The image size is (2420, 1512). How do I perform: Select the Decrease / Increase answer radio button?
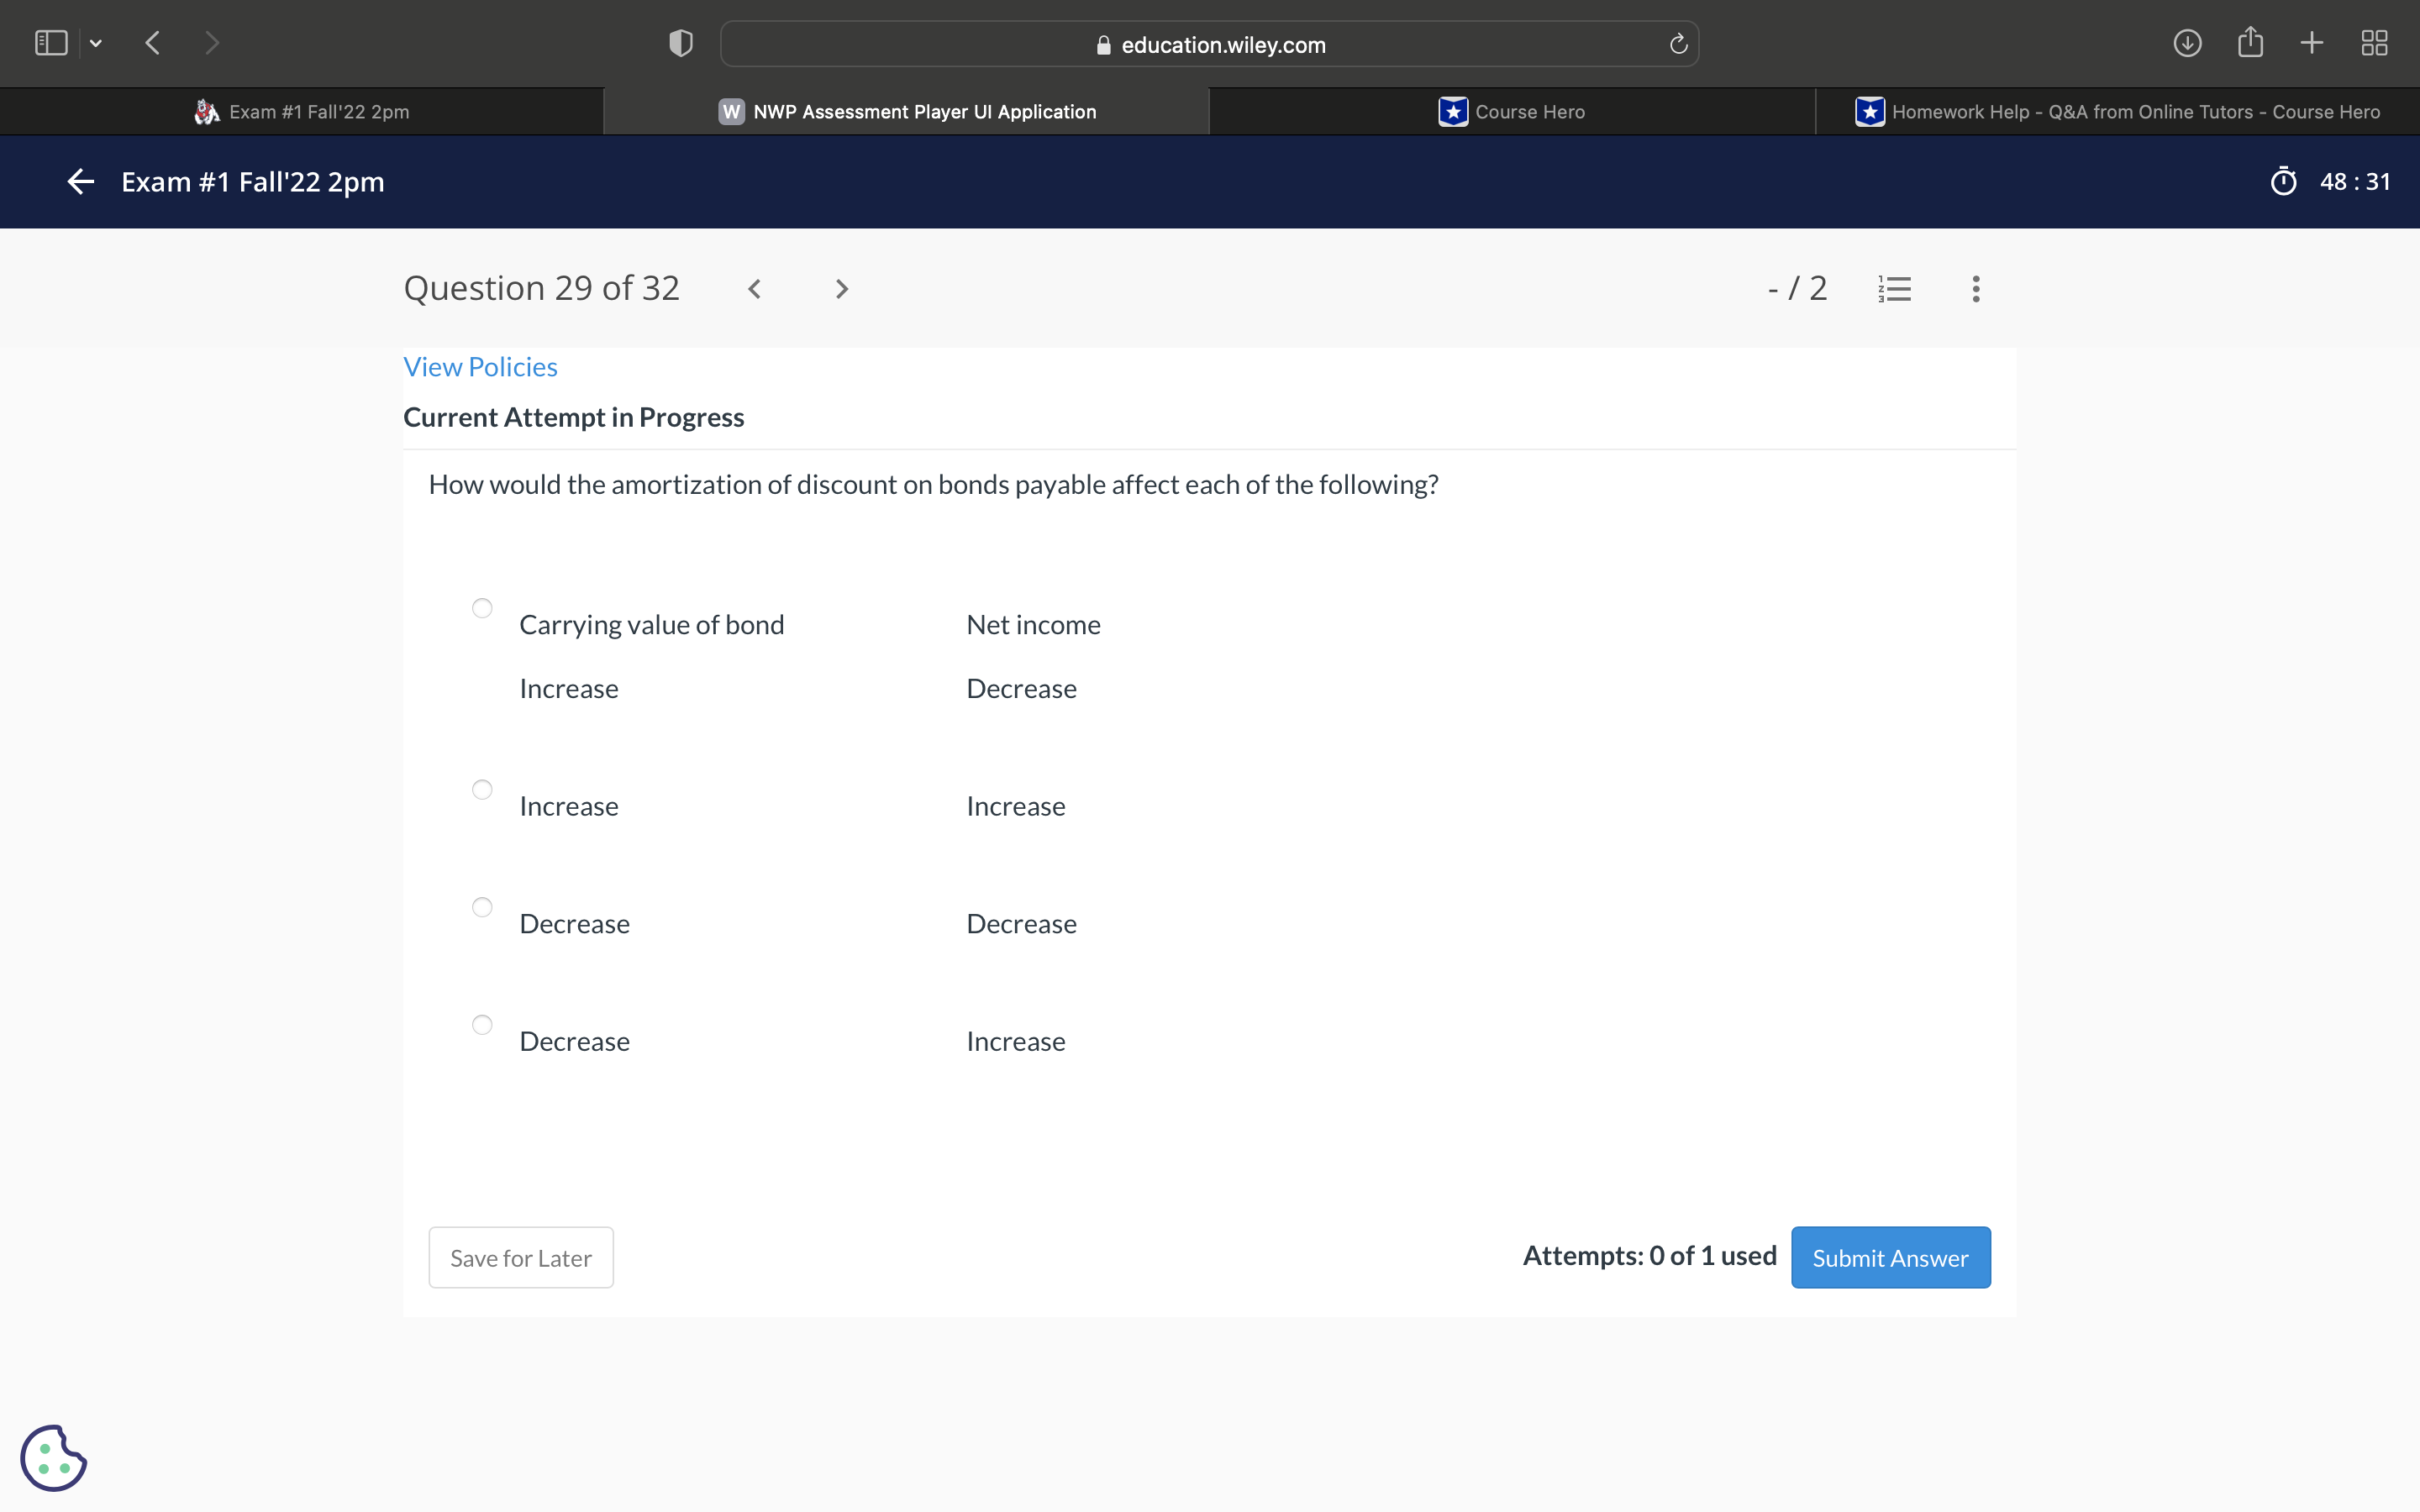(482, 1025)
